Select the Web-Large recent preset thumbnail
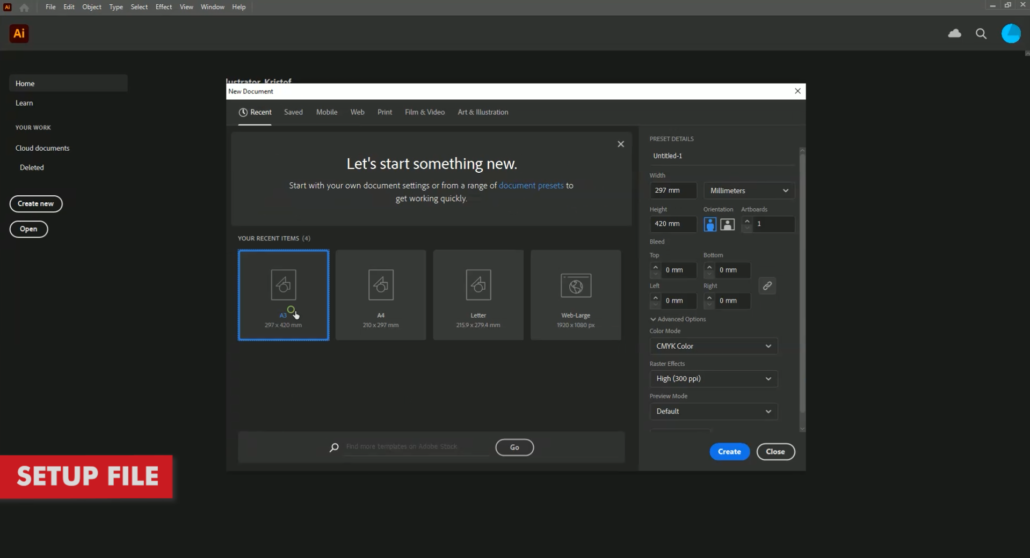The image size is (1030, 558). pos(575,294)
